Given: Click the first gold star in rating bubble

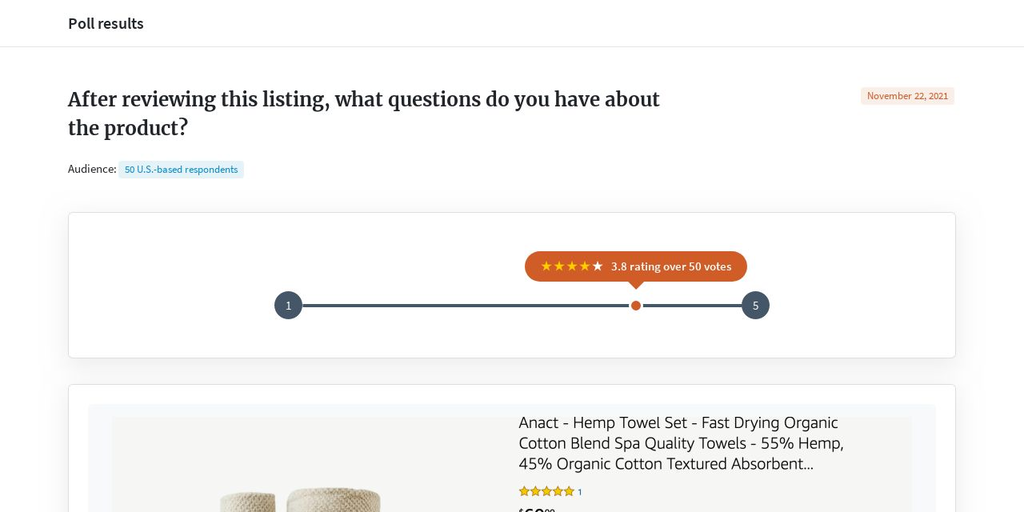Looking at the screenshot, I should tap(547, 266).
